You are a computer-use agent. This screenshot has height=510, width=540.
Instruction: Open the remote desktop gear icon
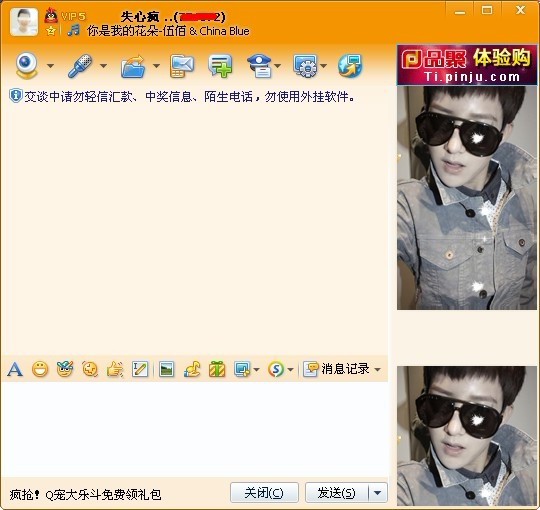coord(305,66)
